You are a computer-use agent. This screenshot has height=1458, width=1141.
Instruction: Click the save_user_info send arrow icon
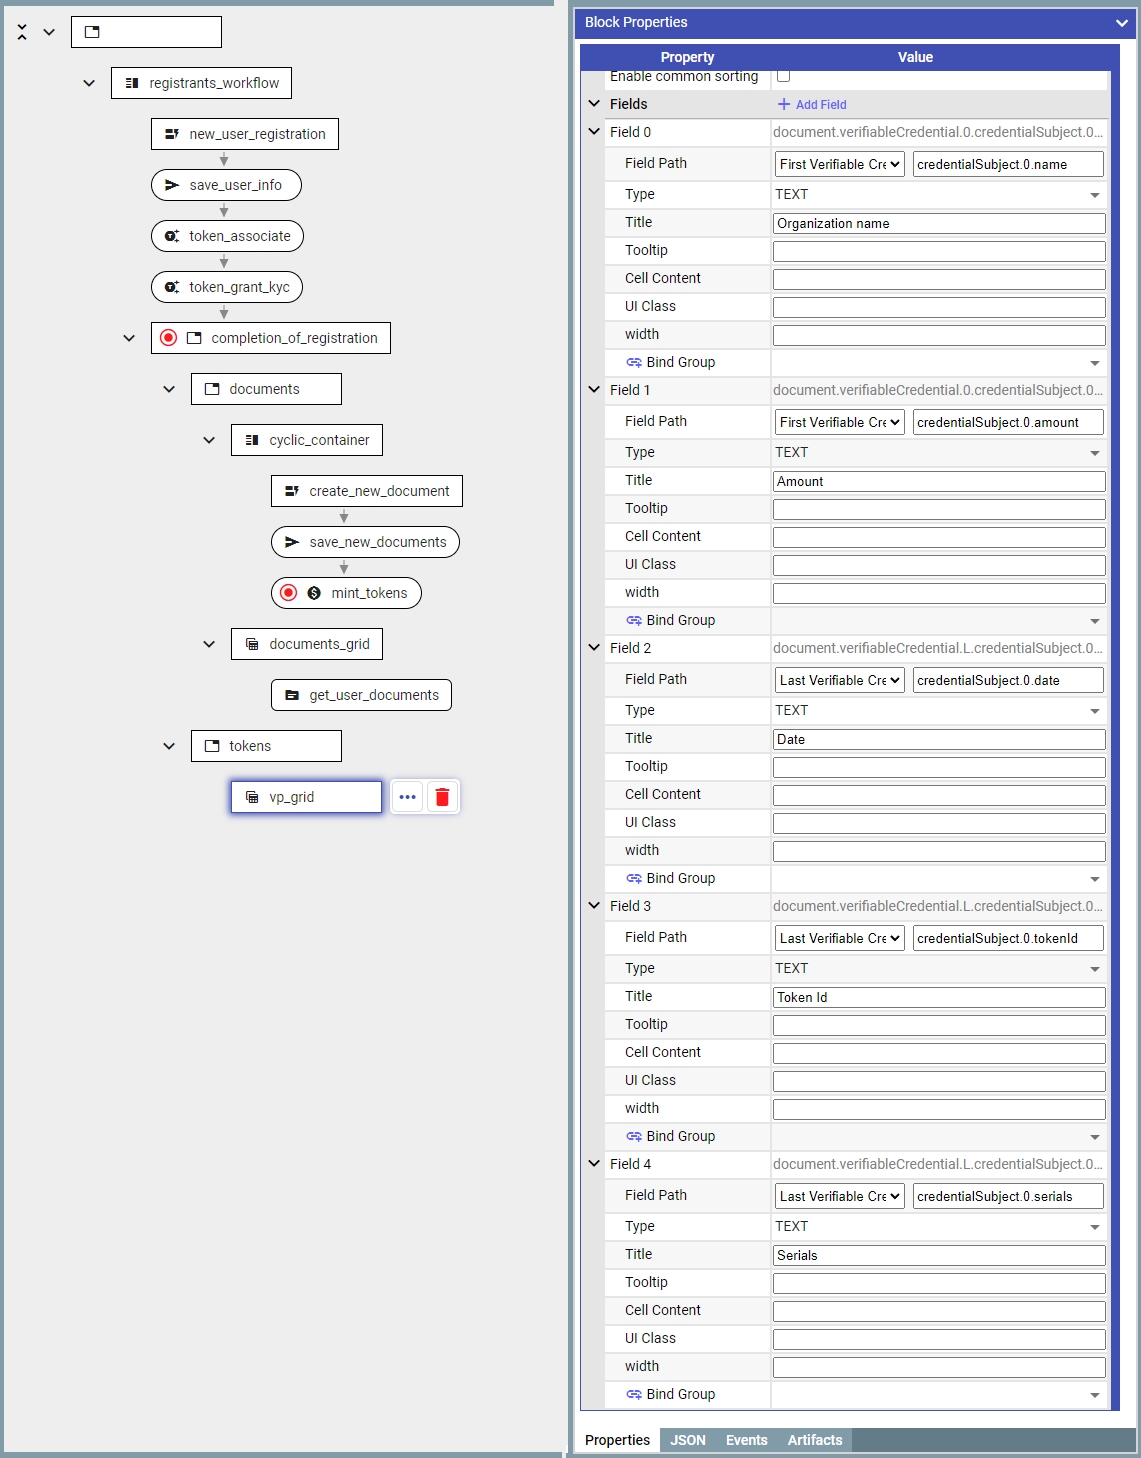(x=172, y=185)
